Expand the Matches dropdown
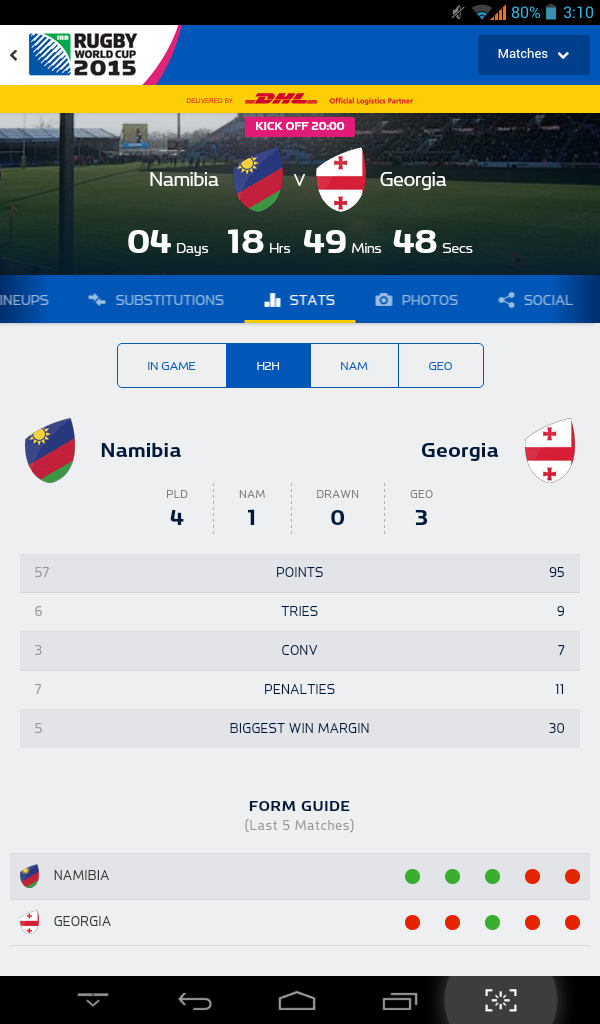The image size is (600, 1024). coord(533,55)
